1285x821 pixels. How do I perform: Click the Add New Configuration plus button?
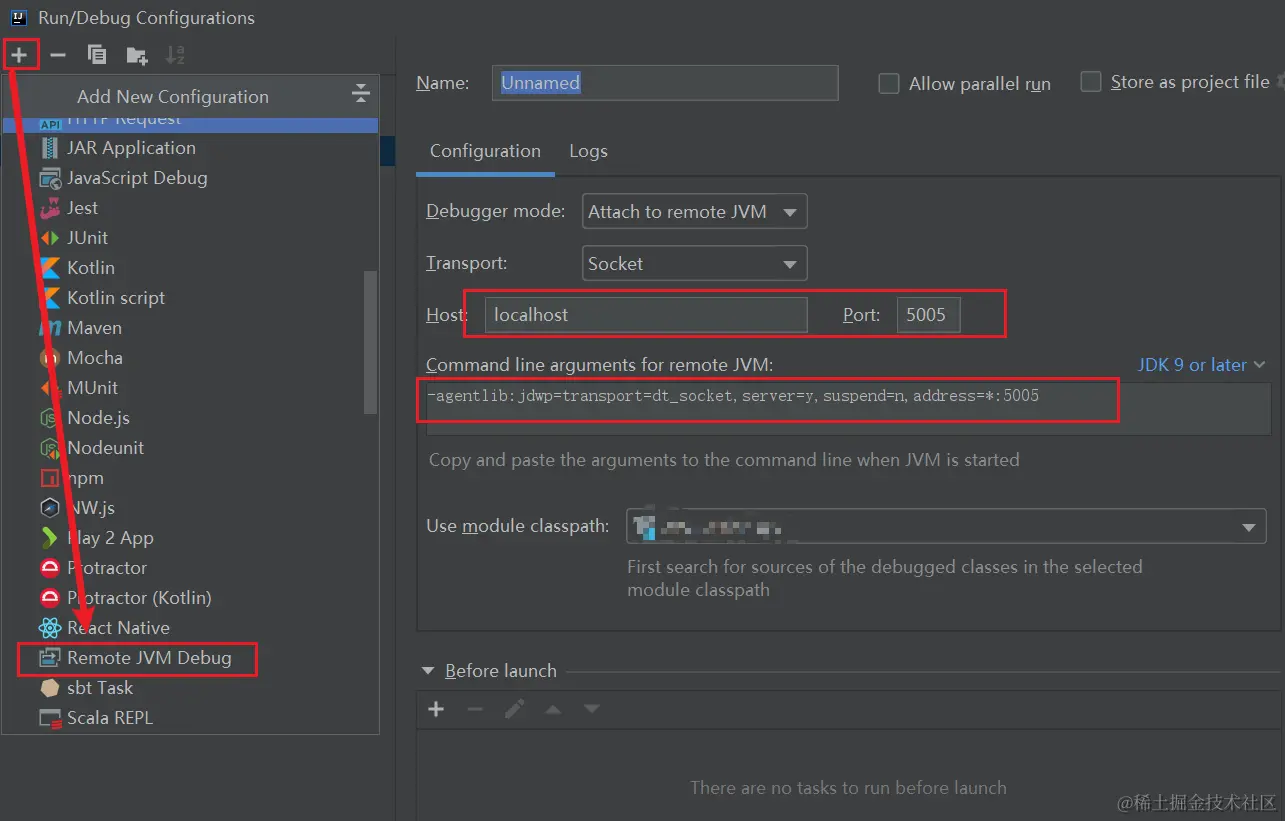tap(19, 55)
